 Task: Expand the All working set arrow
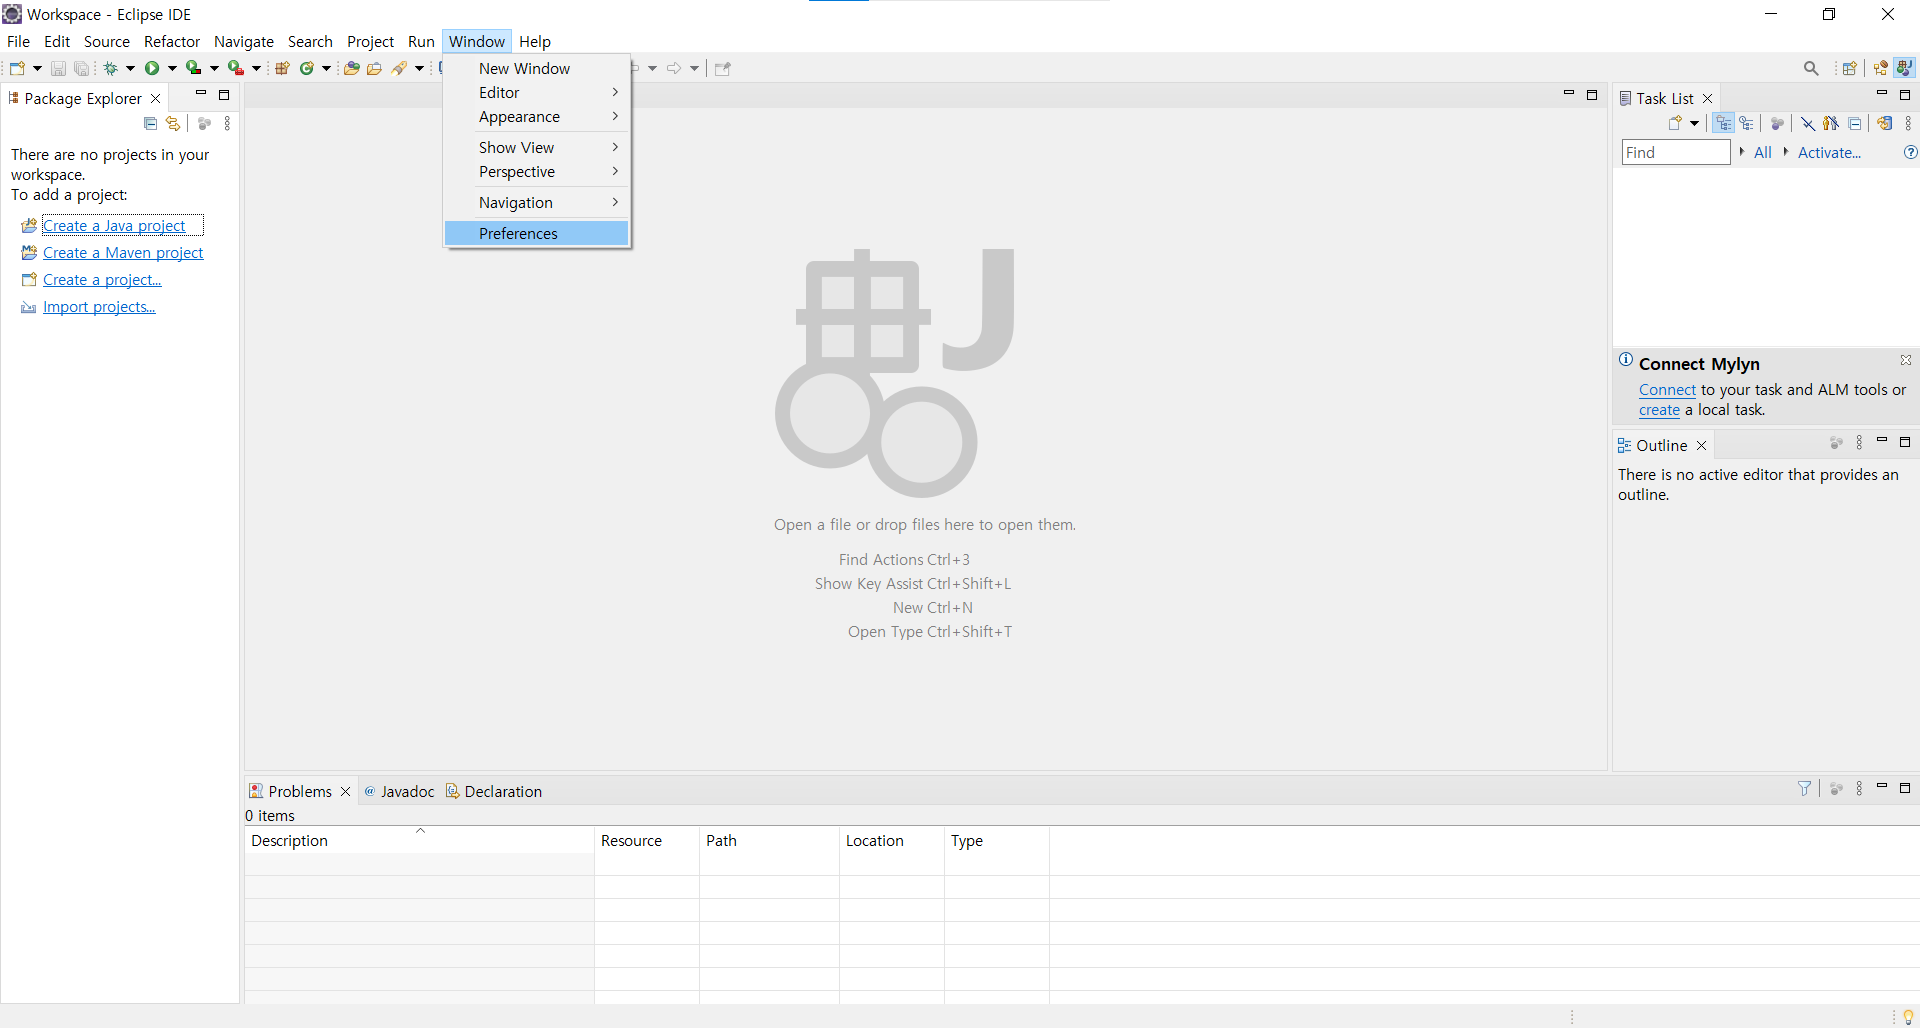click(x=1742, y=152)
